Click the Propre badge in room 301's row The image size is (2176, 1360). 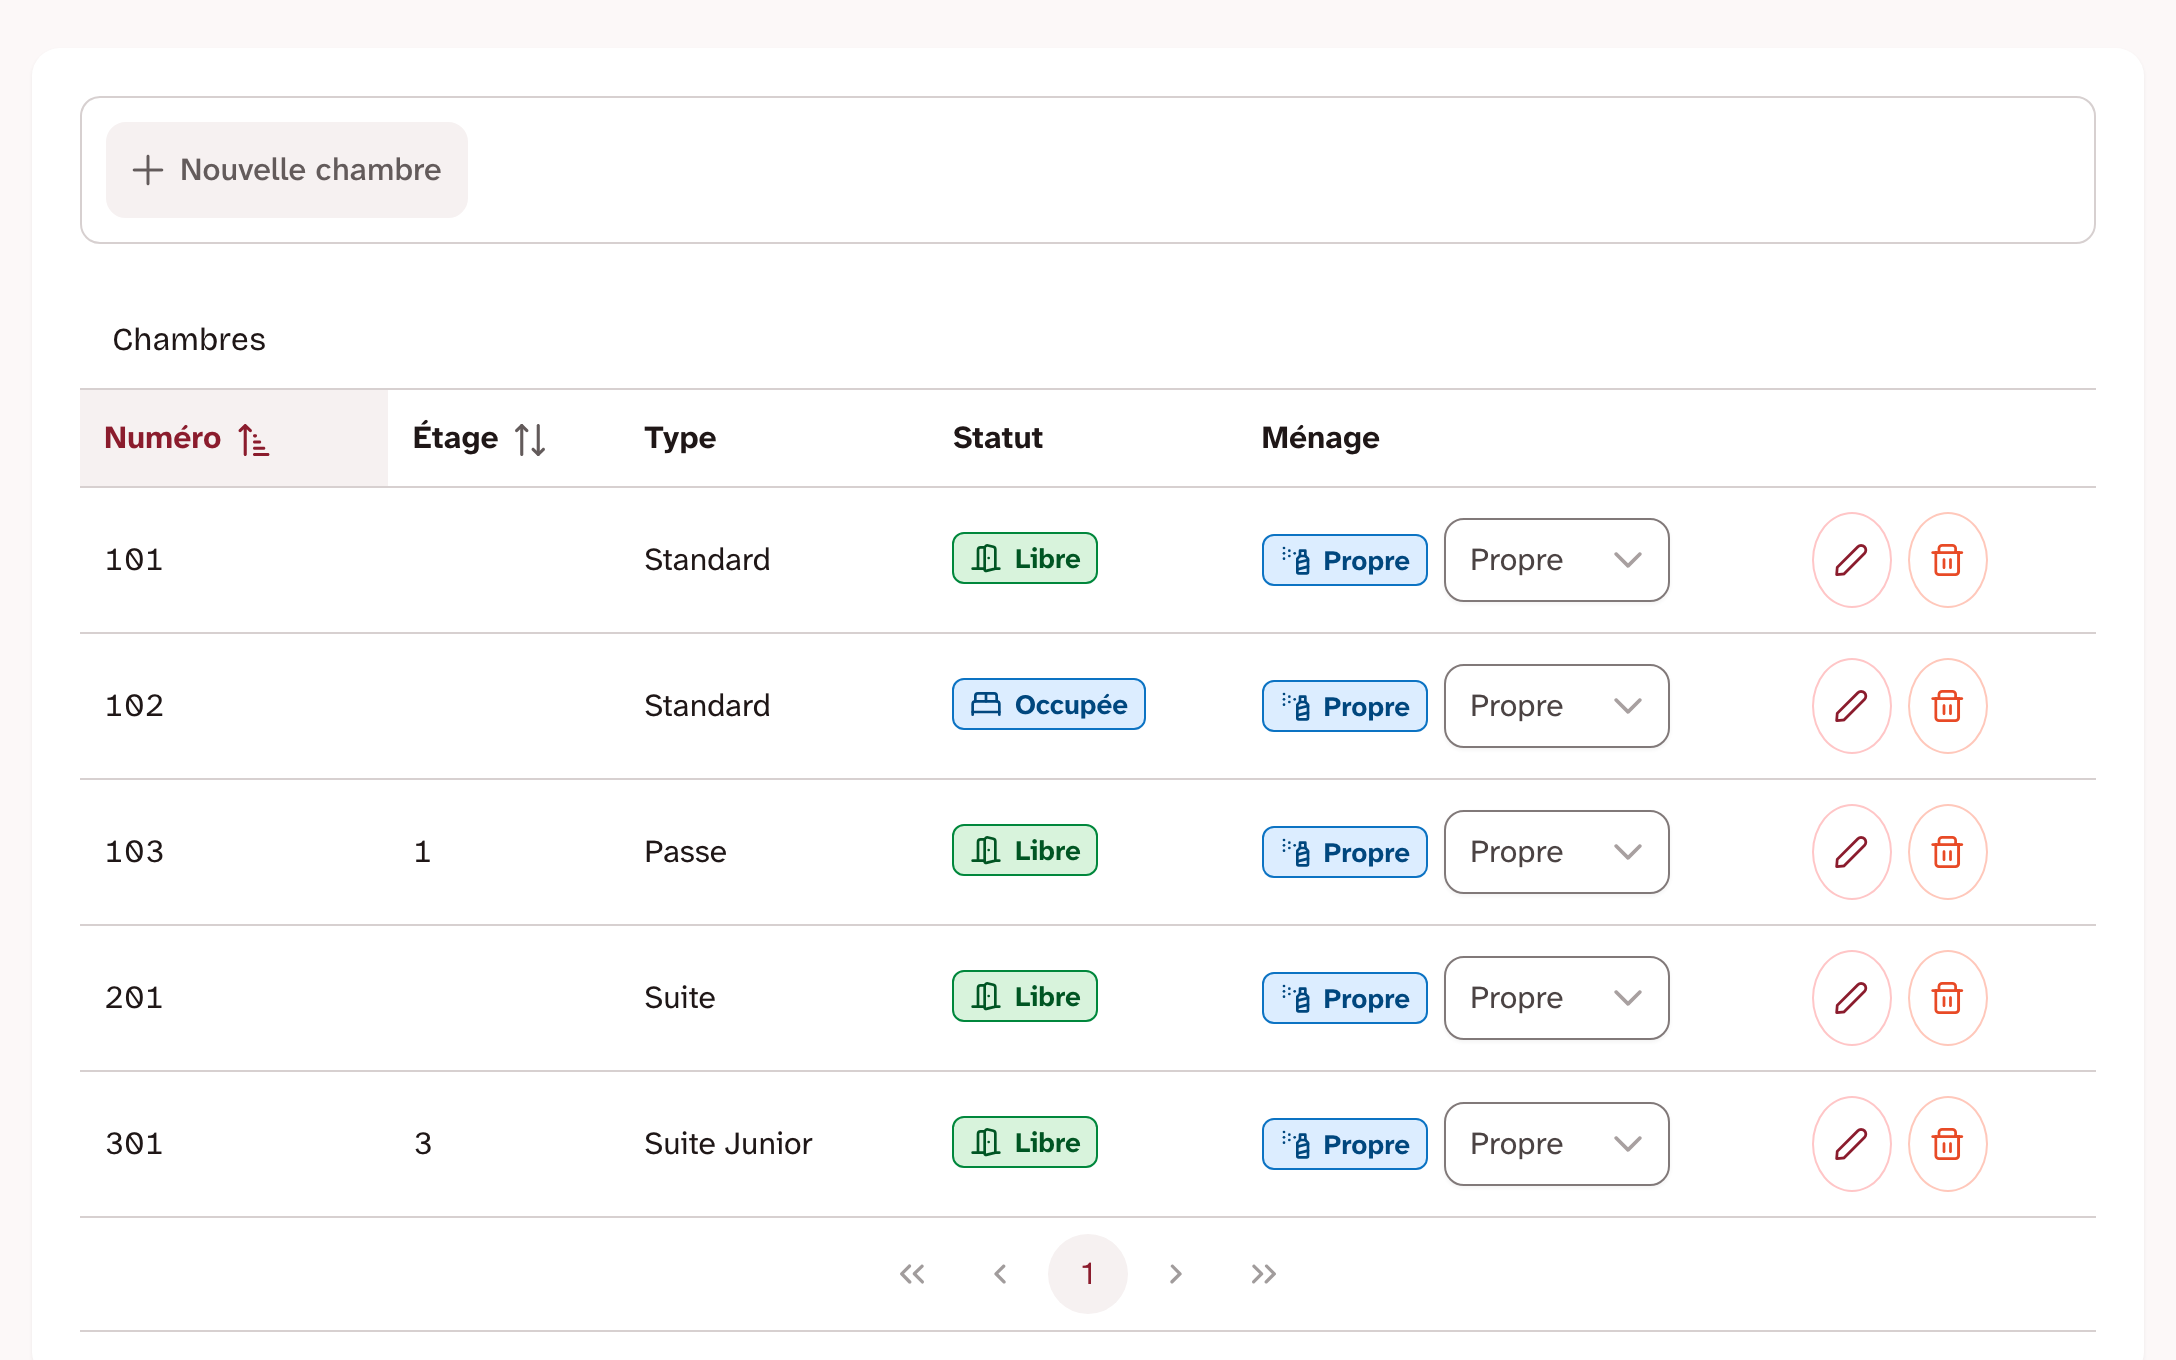1345,1144
